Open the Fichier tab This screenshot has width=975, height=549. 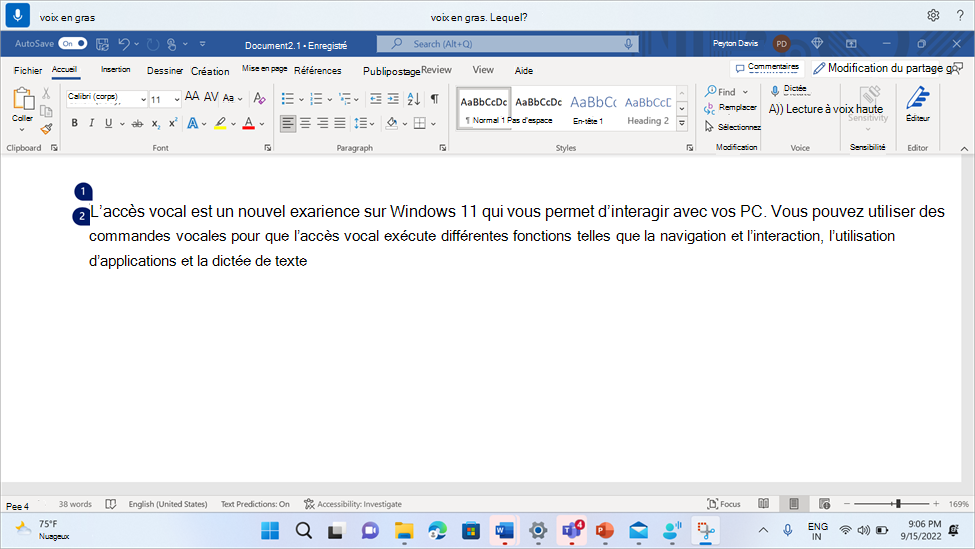point(28,70)
